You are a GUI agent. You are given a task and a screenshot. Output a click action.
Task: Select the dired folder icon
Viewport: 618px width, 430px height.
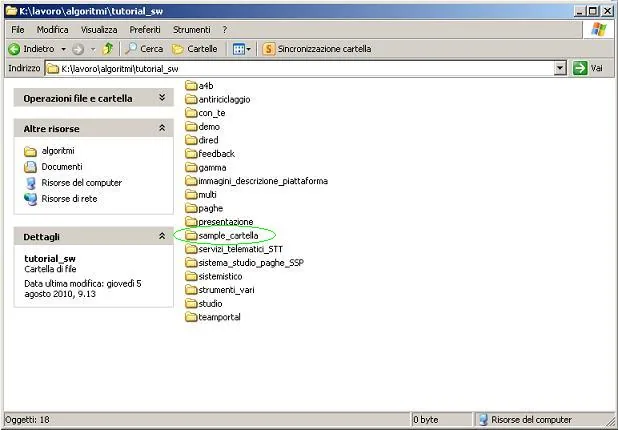191,140
